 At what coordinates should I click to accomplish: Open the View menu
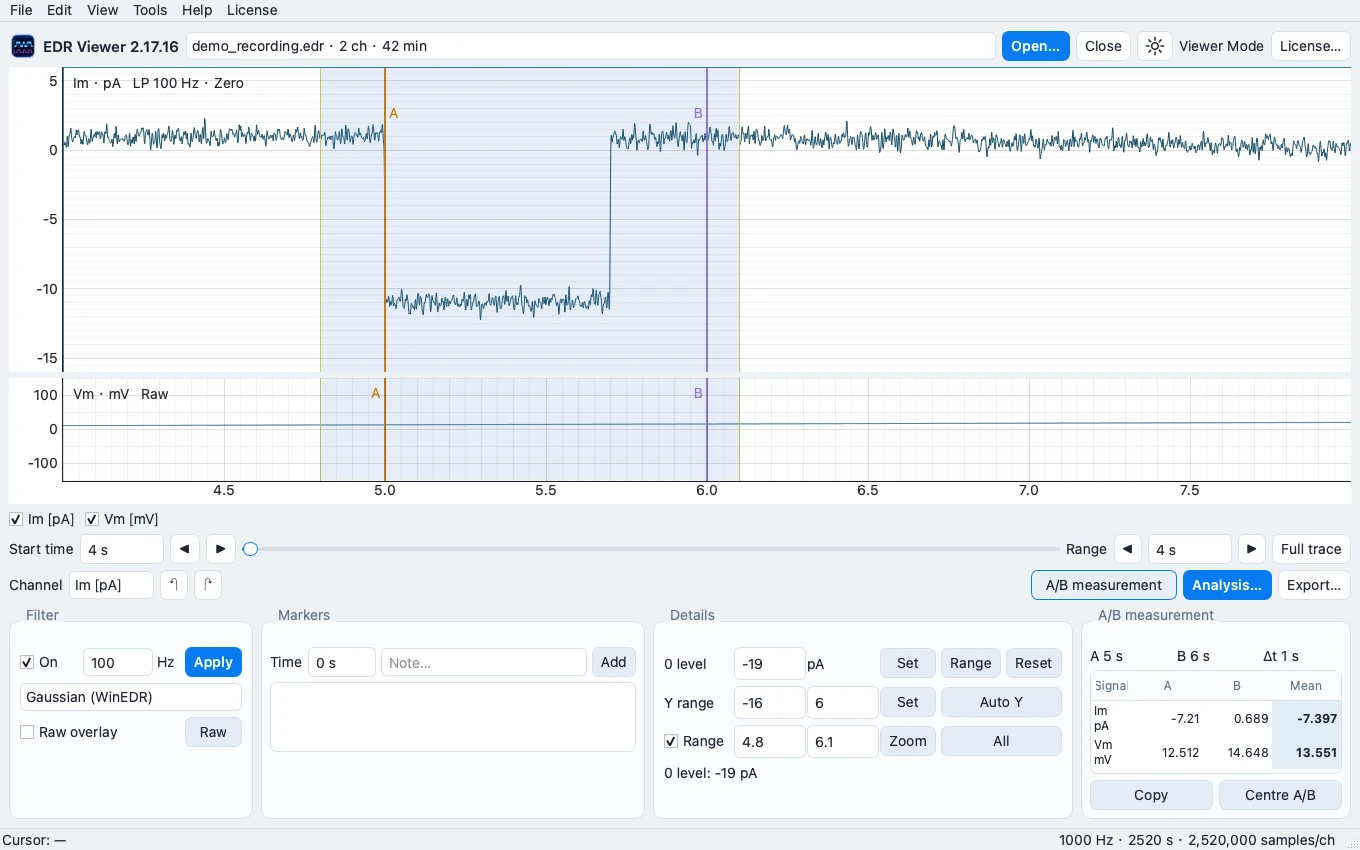click(102, 10)
